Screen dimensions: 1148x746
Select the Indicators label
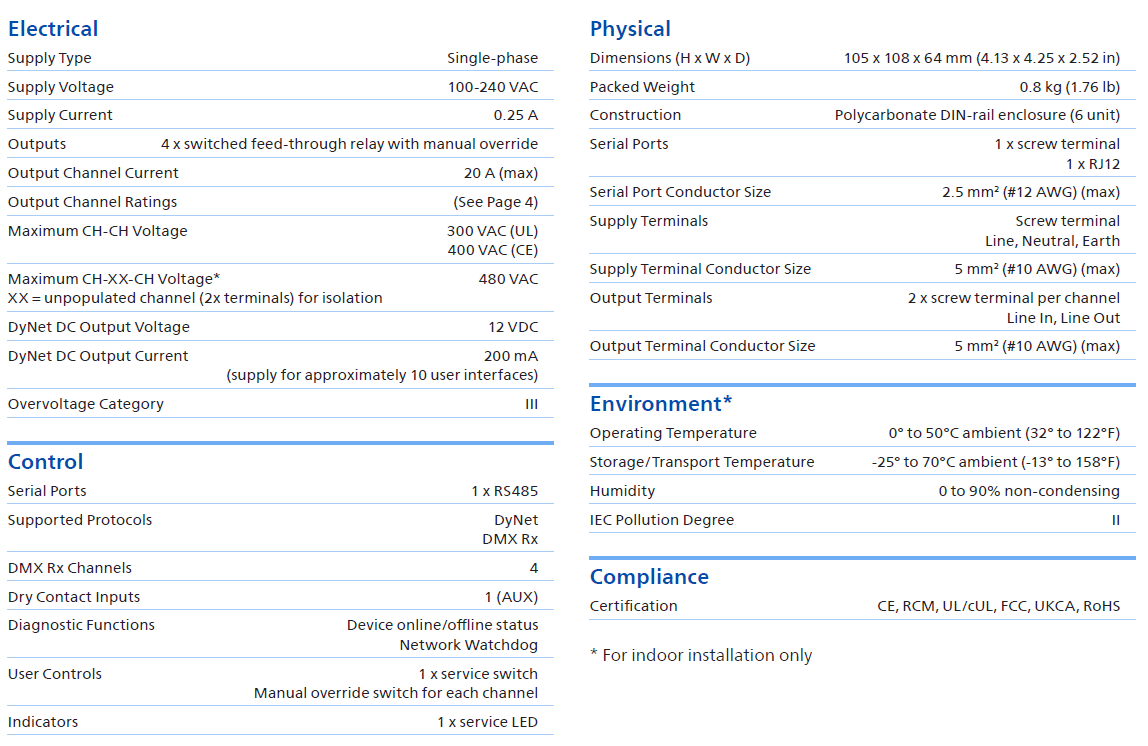43,722
